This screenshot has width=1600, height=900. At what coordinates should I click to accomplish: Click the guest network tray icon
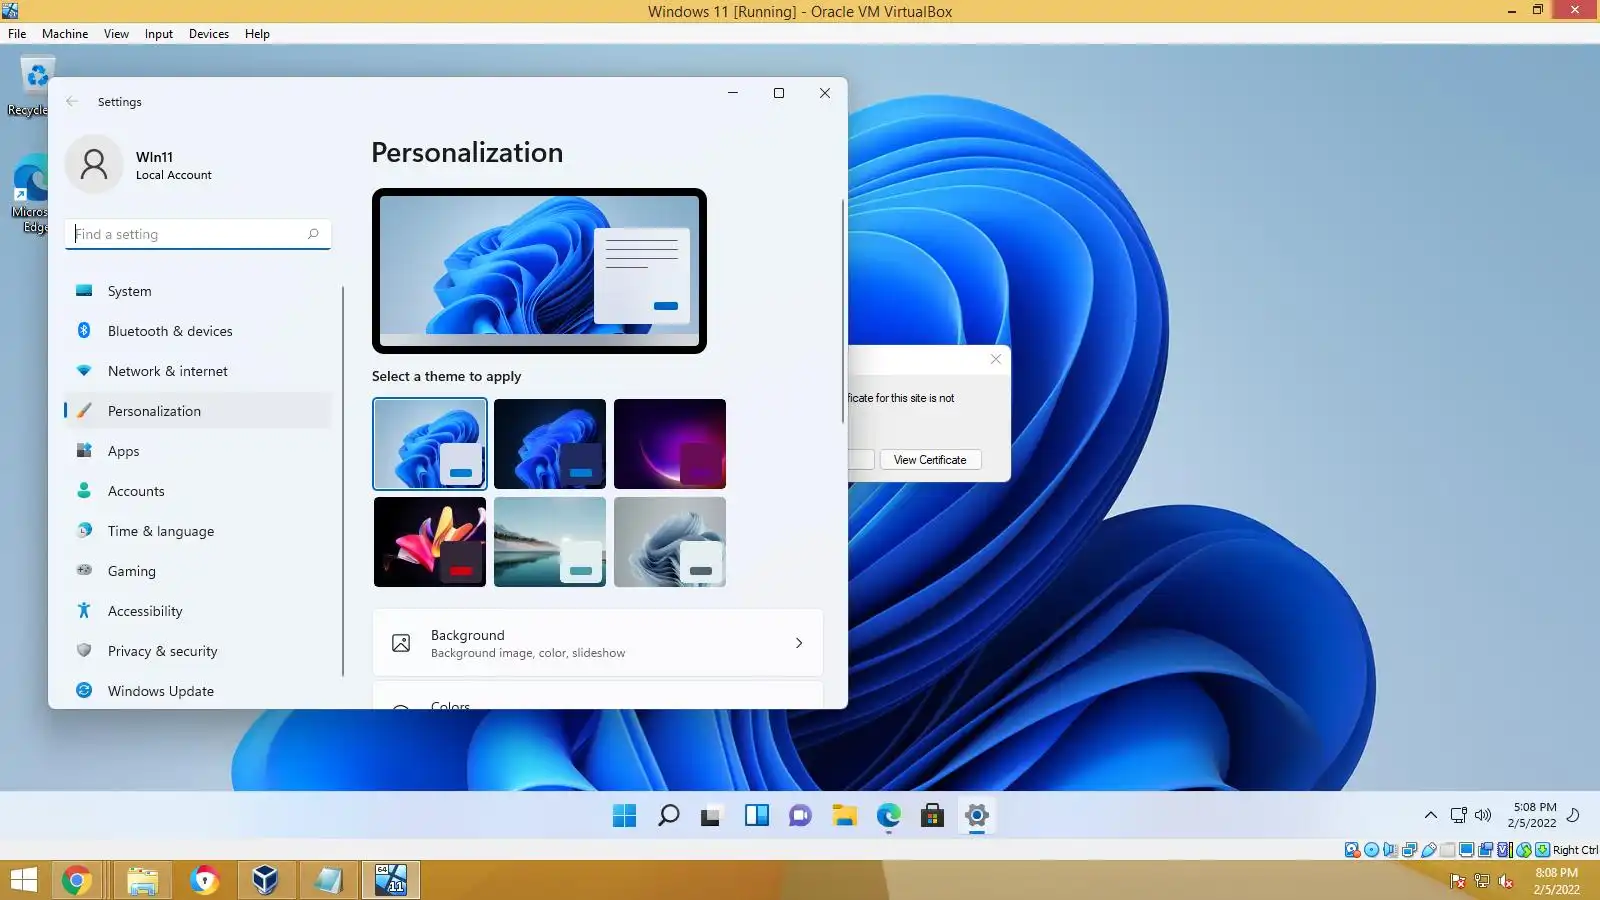click(1459, 815)
